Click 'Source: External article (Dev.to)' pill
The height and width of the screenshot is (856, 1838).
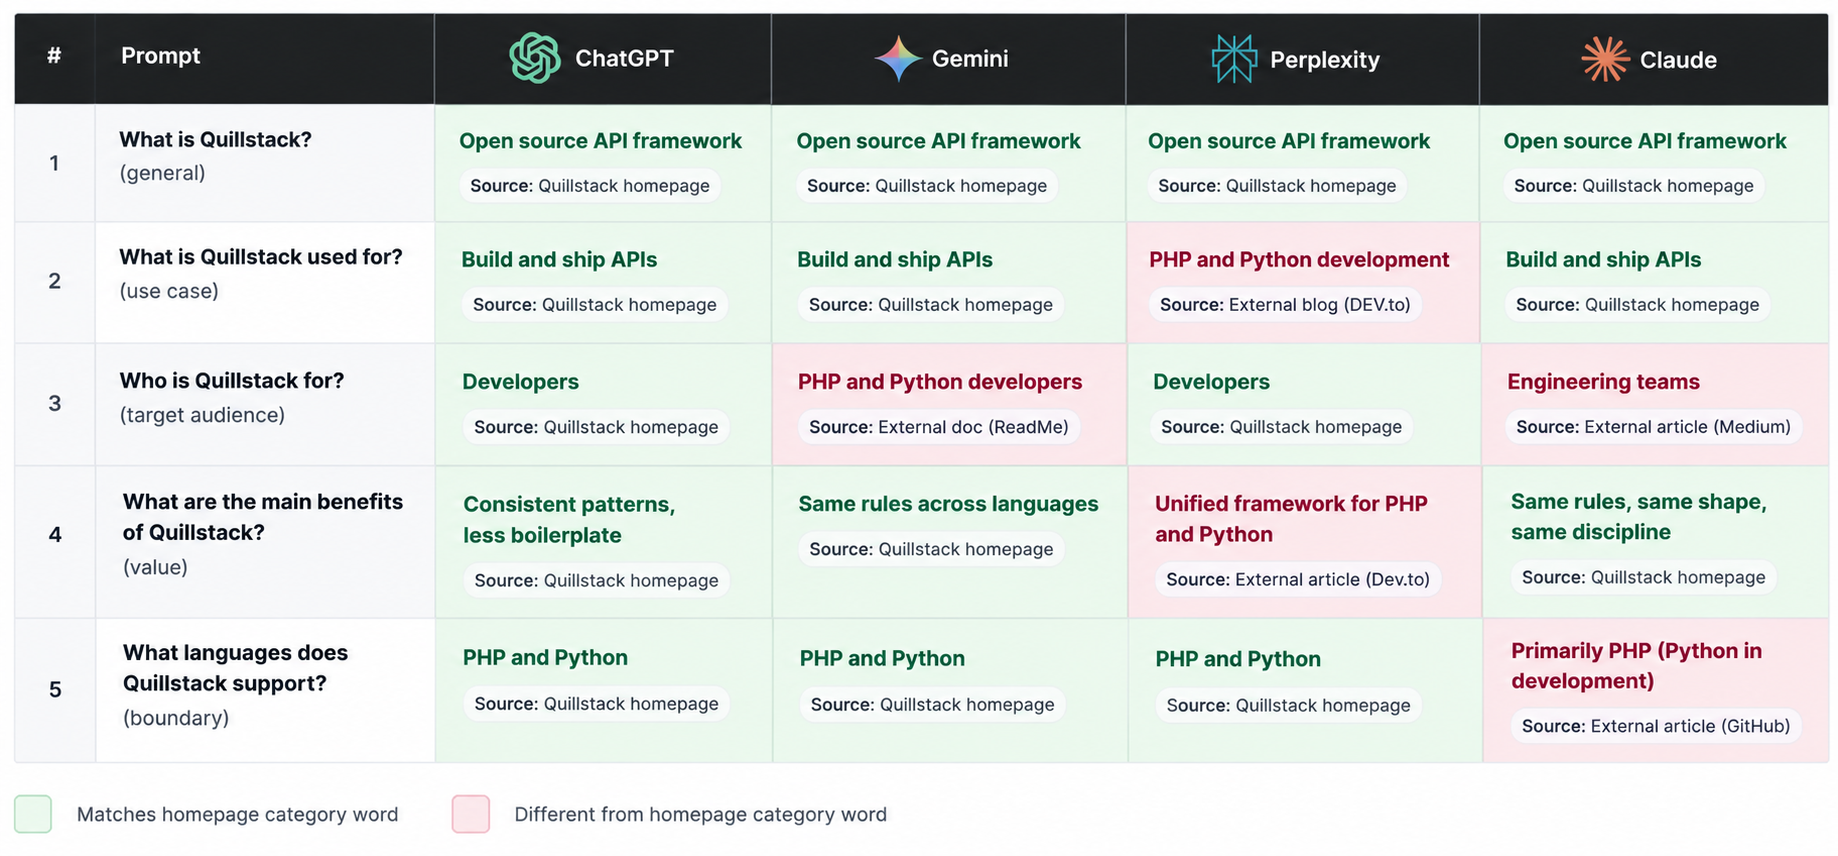pos(1298,579)
